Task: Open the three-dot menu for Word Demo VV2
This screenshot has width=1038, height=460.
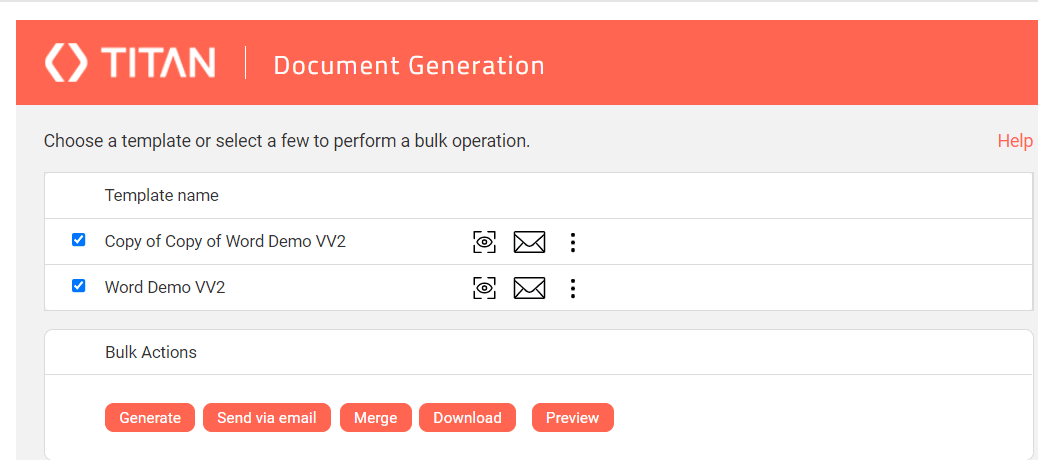Action: (573, 288)
